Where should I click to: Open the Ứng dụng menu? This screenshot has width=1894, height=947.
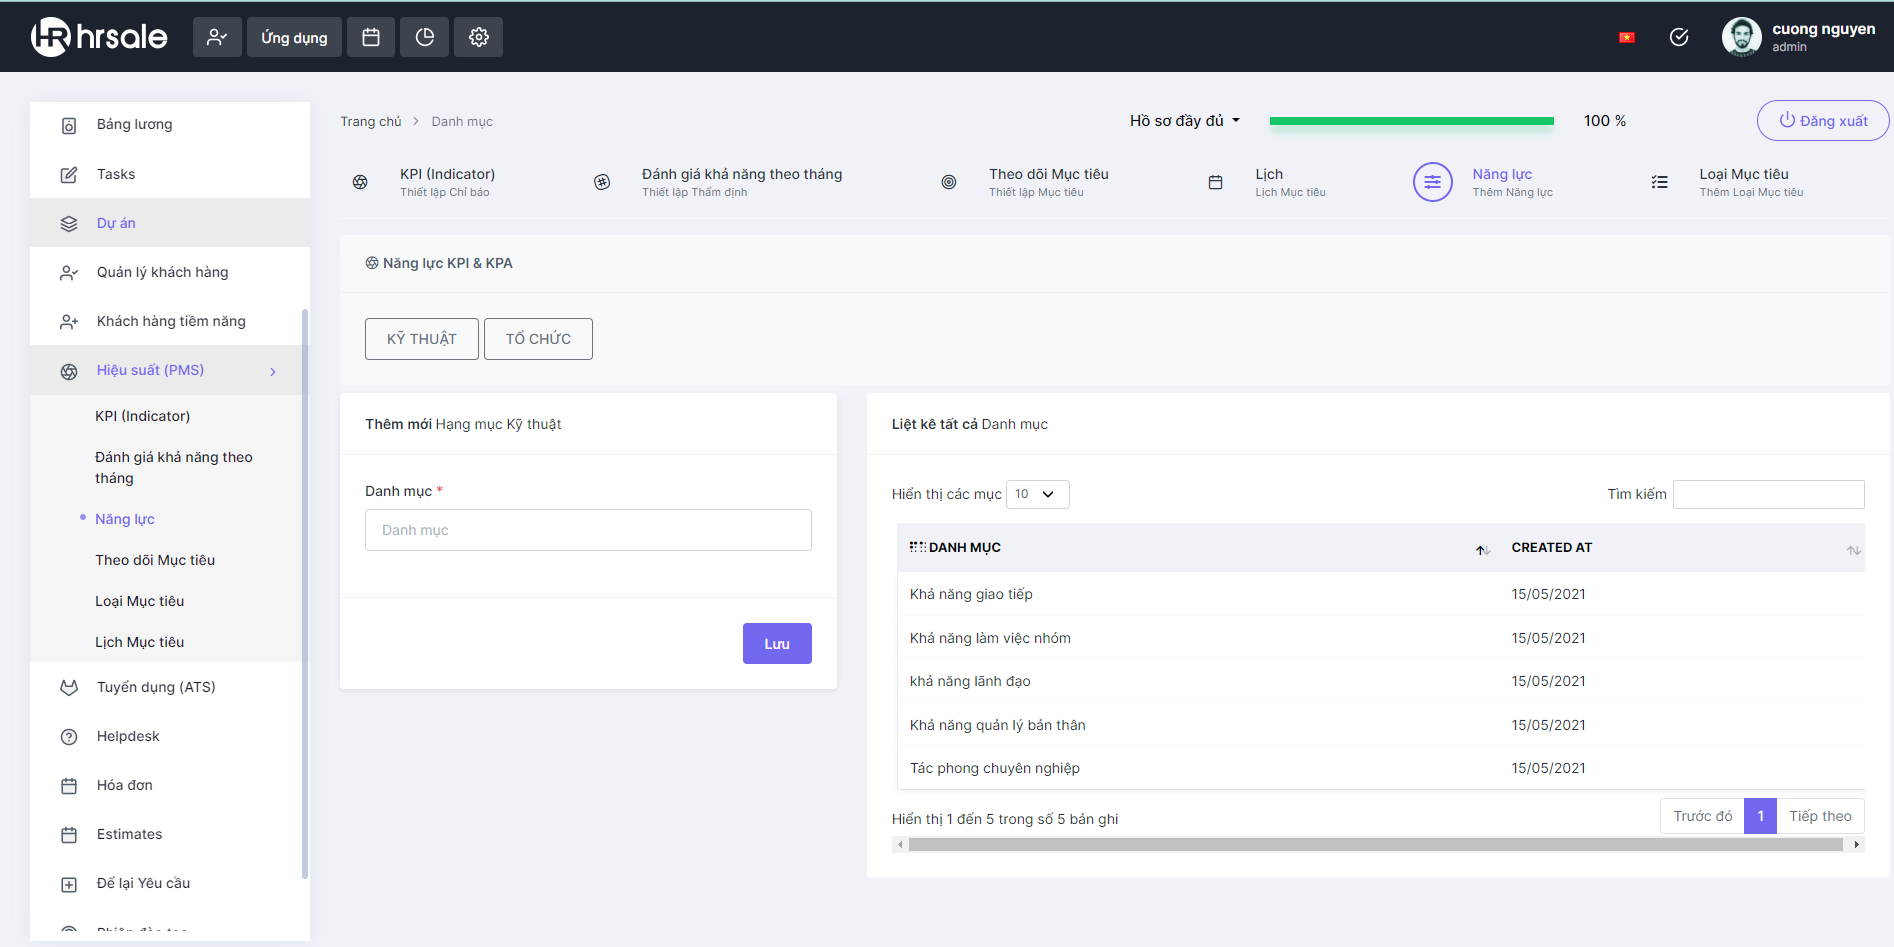pos(294,37)
